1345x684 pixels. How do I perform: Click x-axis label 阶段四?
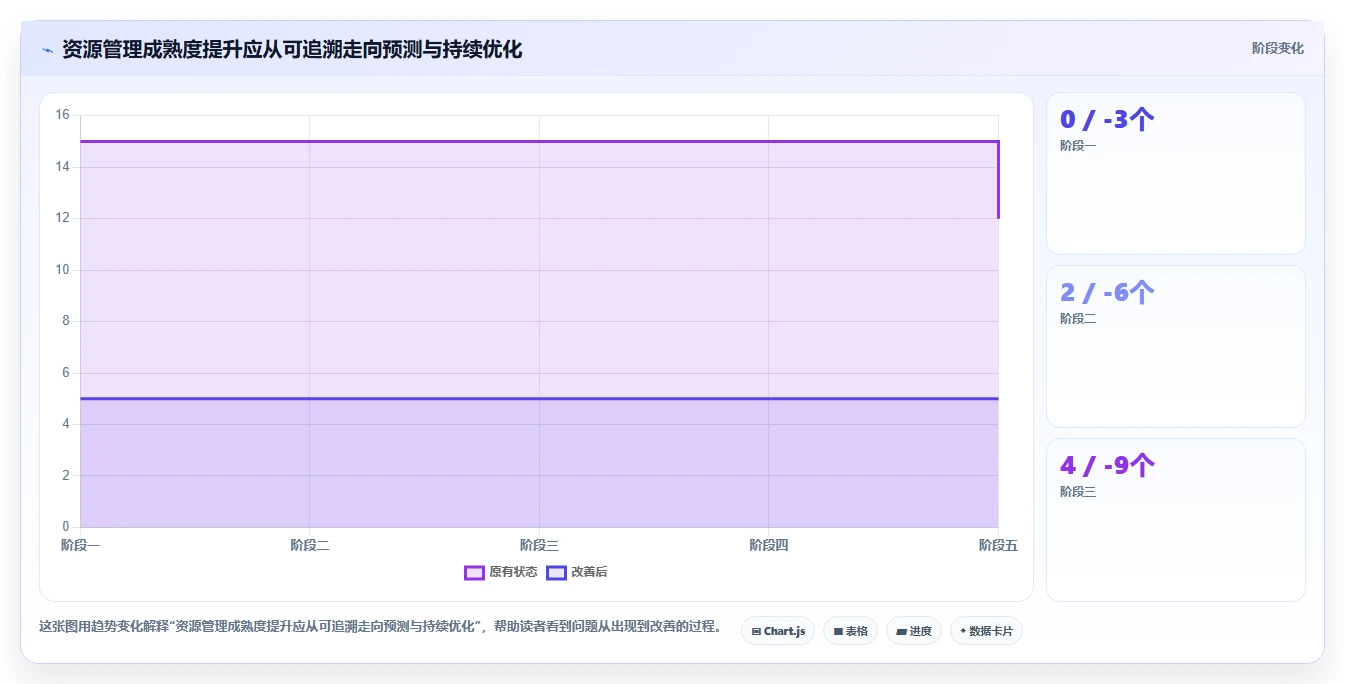769,545
